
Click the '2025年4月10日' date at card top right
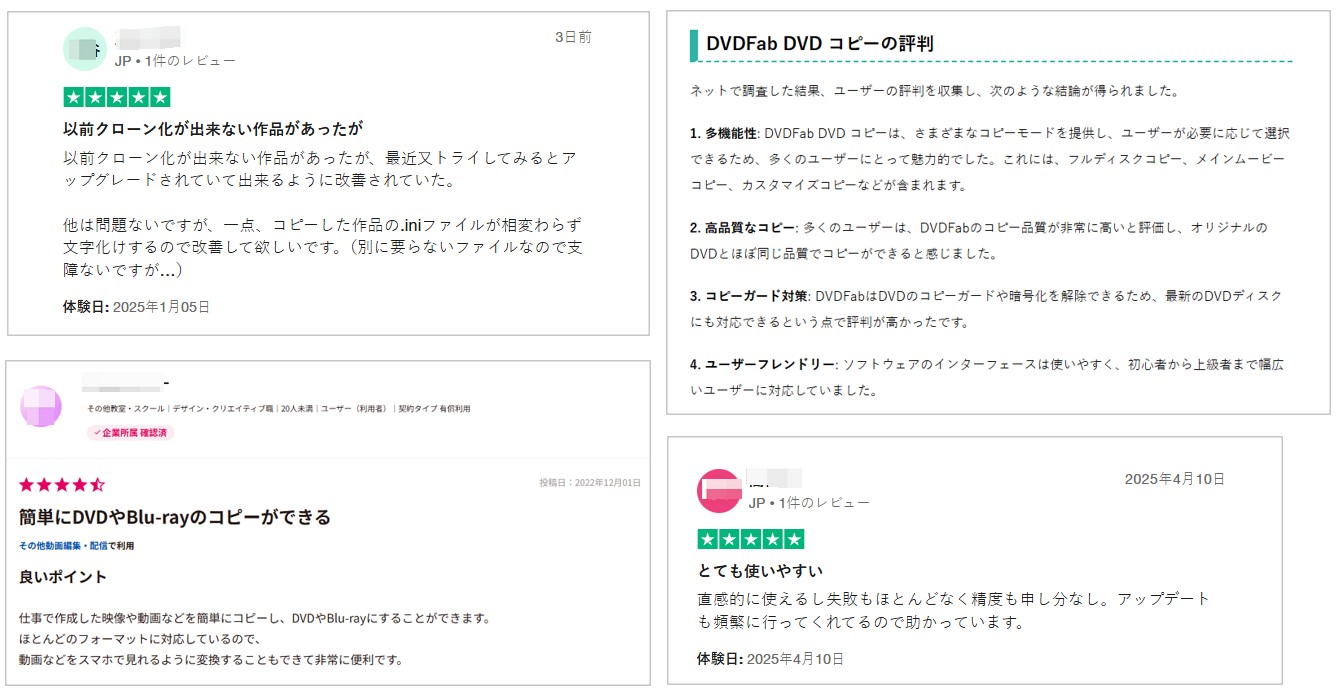coord(1174,479)
